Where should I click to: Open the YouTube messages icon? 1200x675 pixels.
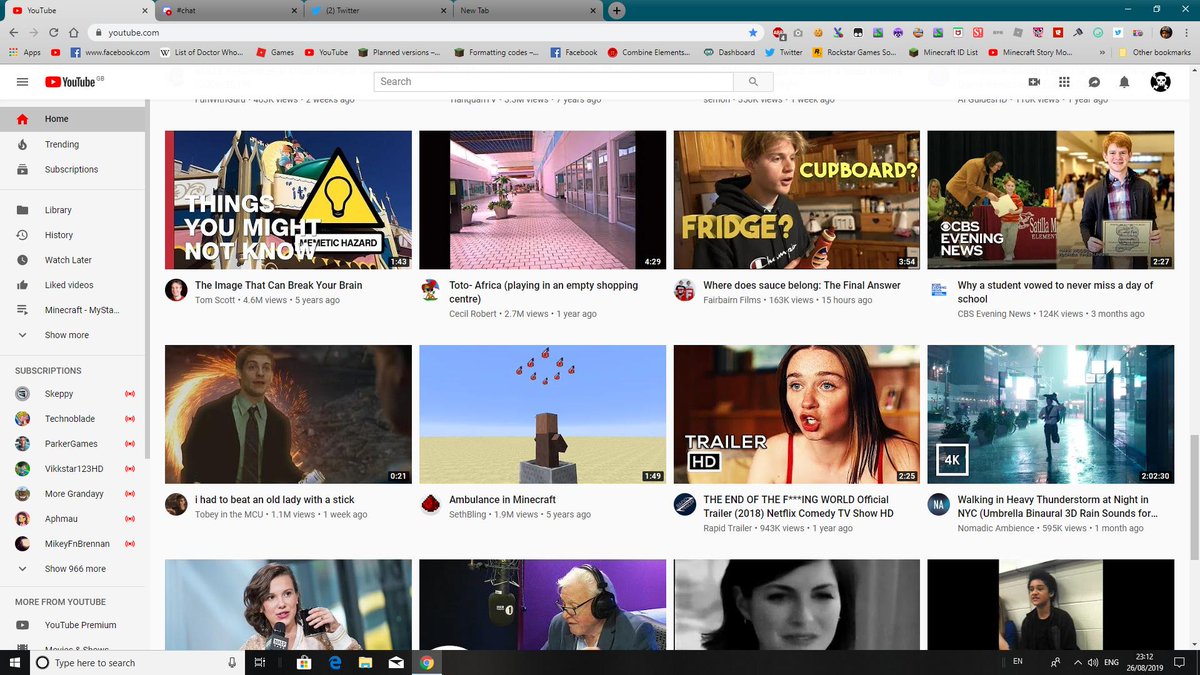1094,82
